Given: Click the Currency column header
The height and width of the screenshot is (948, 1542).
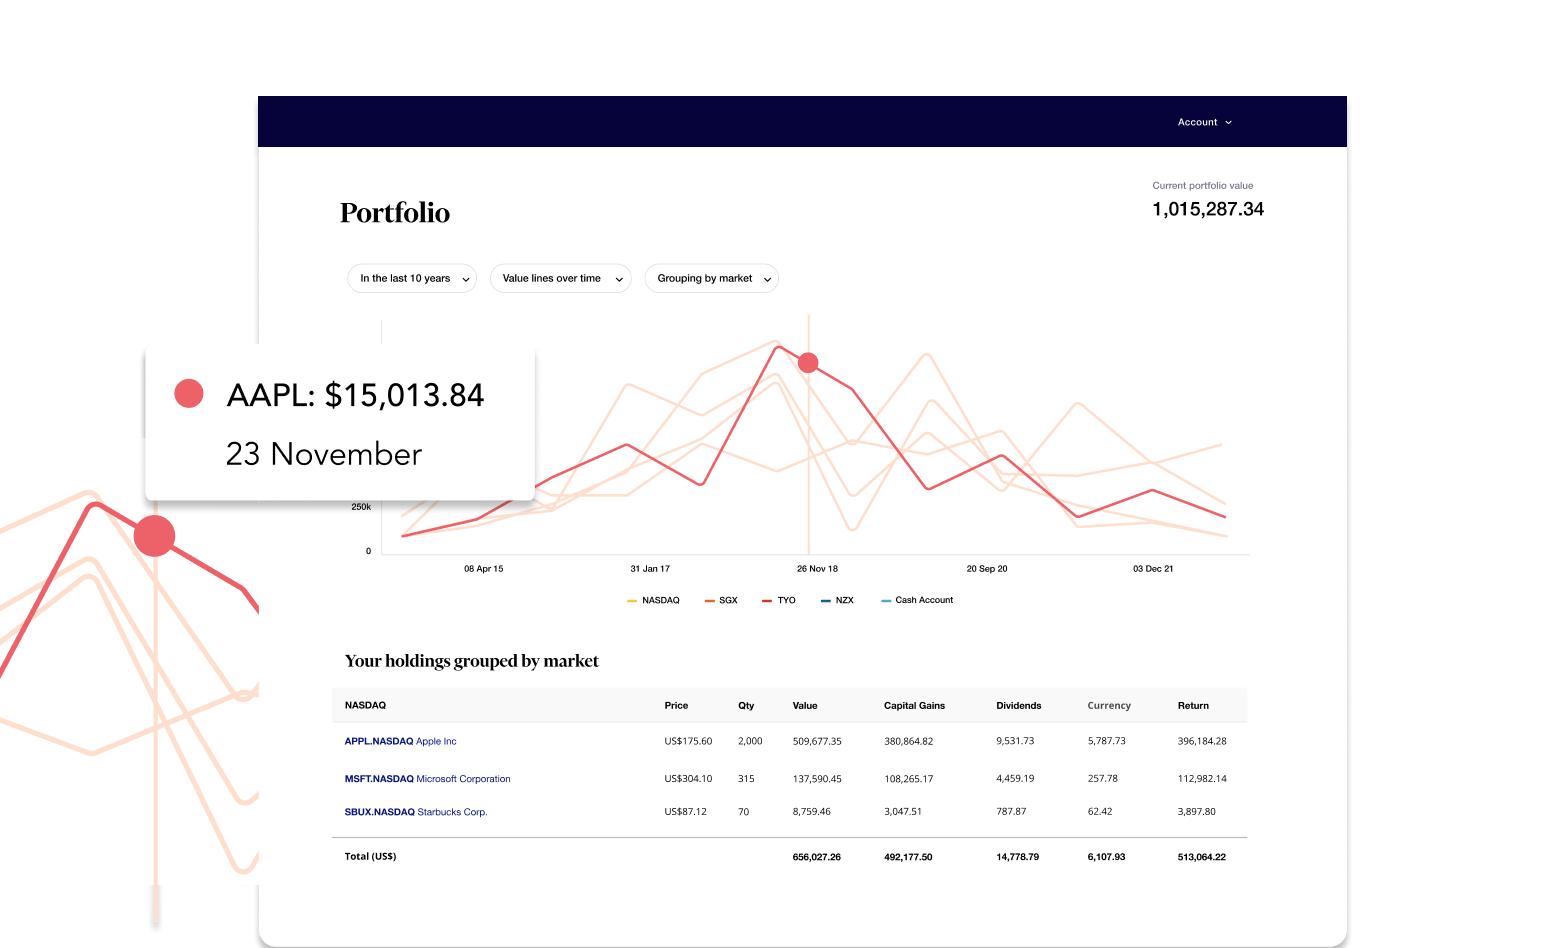Looking at the screenshot, I should coord(1109,706).
